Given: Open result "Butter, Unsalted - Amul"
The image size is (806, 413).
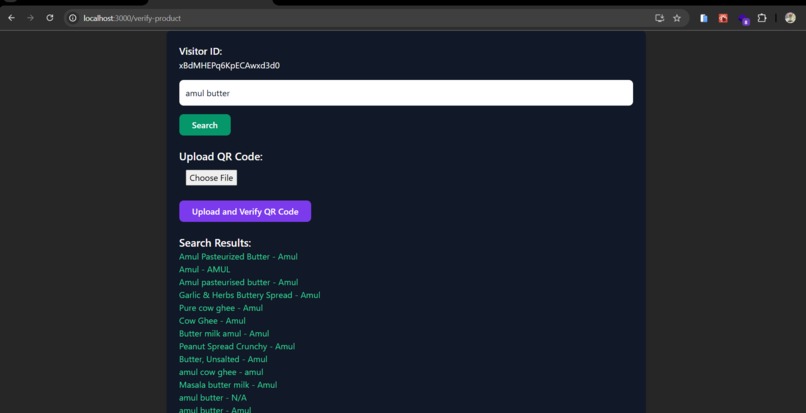Looking at the screenshot, I should (223, 360).
